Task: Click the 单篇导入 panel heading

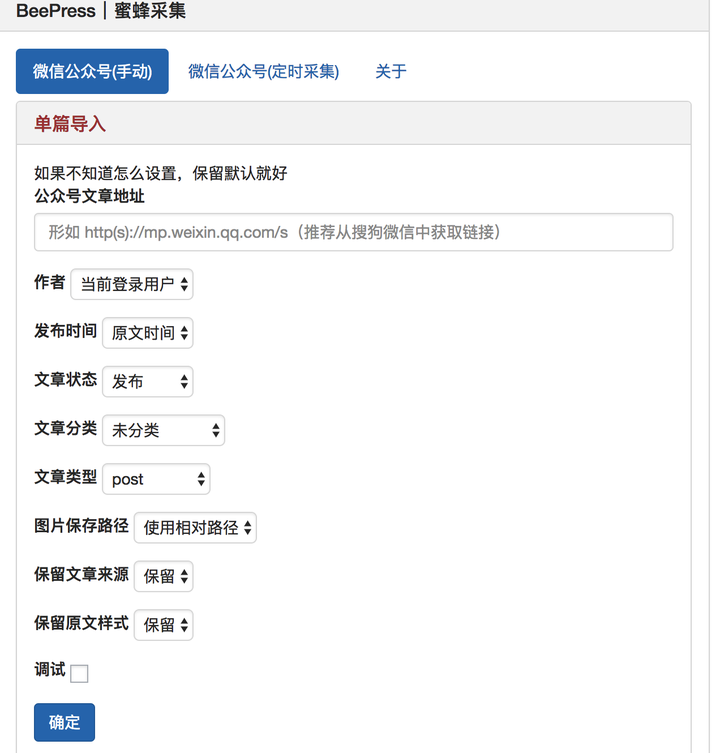Action: click(x=70, y=124)
